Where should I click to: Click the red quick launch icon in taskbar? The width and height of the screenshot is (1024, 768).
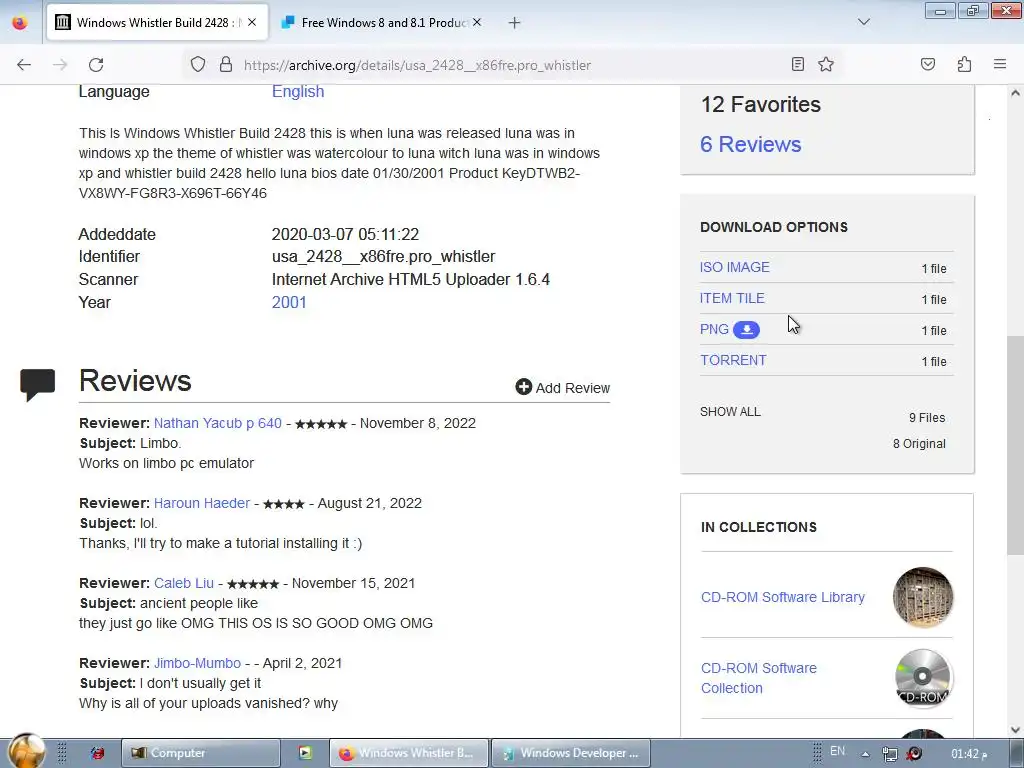tap(97, 753)
